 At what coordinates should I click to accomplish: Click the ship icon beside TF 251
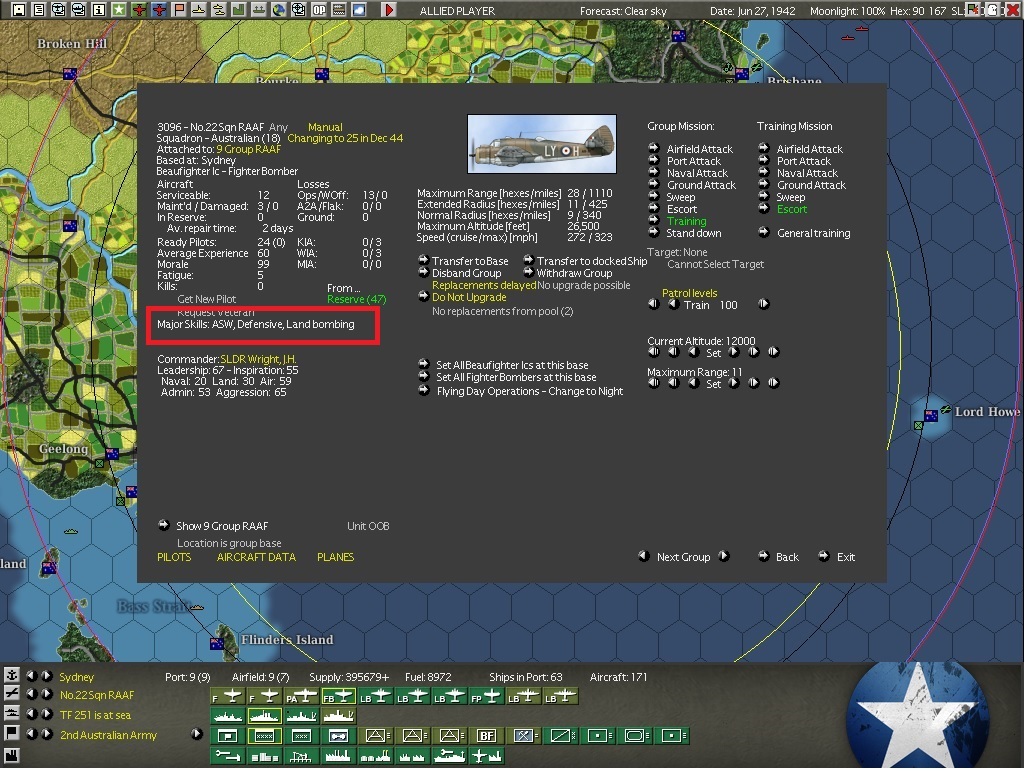pyautogui.click(x=11, y=713)
